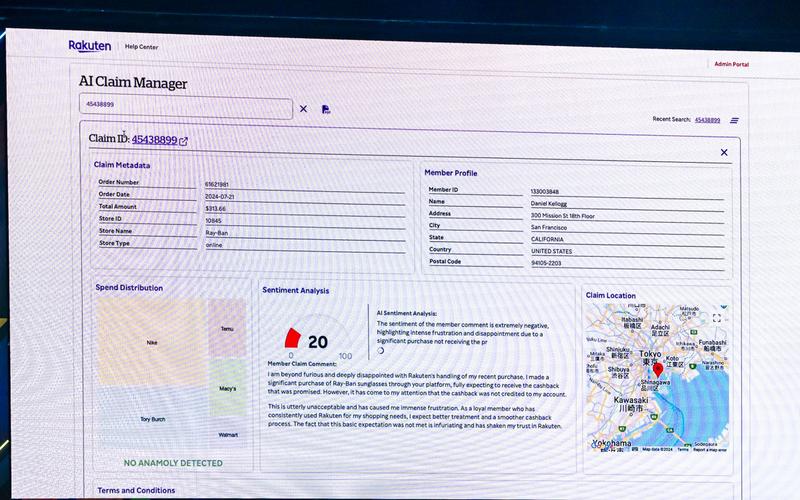Click the Terms and Conditions heading
Screen dimensions: 800x500
pyautogui.click(x=136, y=490)
